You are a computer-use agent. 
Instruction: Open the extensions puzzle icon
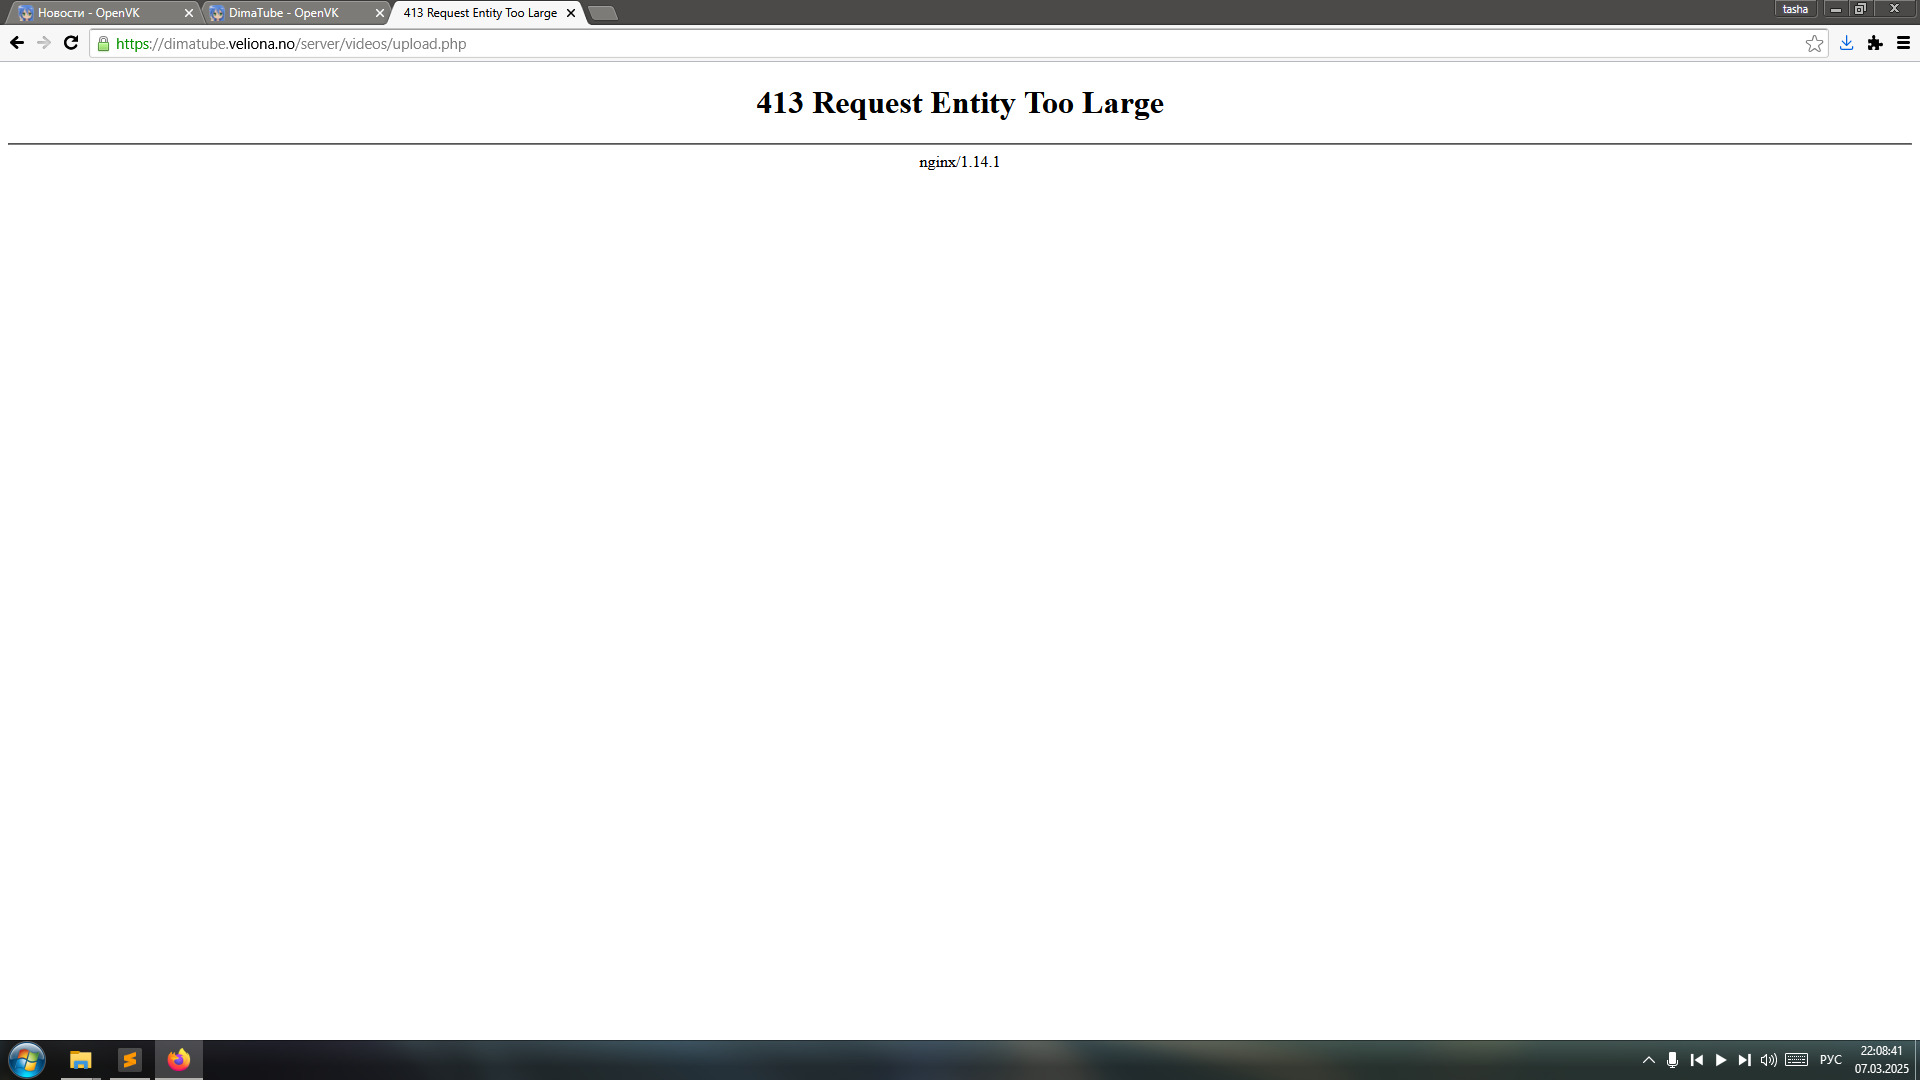(1875, 43)
